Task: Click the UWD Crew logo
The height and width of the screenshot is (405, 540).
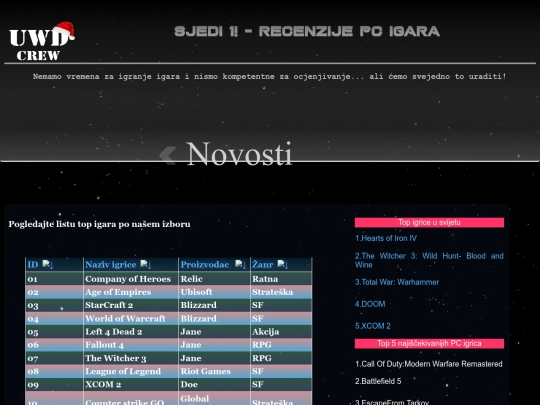Action: pyautogui.click(x=42, y=41)
